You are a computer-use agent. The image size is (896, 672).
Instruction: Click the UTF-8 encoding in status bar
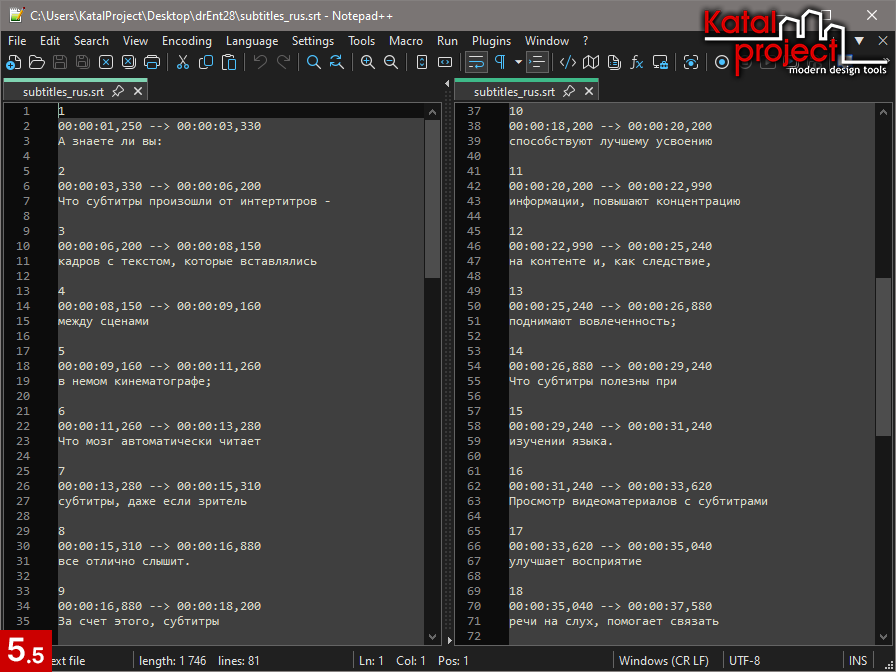pos(745,660)
